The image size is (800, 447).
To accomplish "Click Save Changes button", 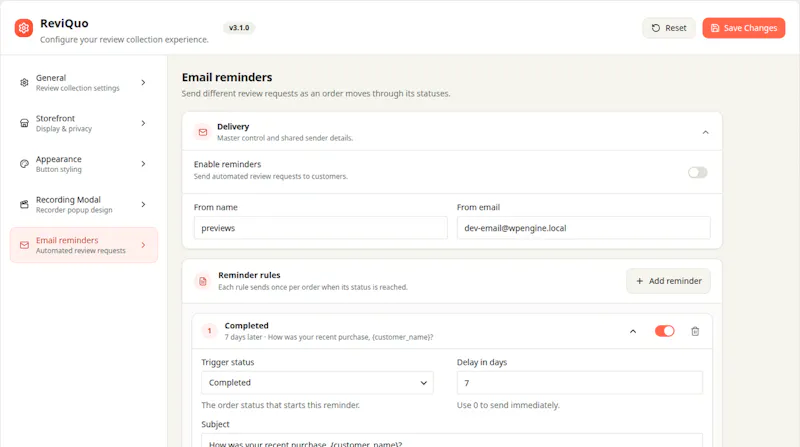I will click(744, 28).
